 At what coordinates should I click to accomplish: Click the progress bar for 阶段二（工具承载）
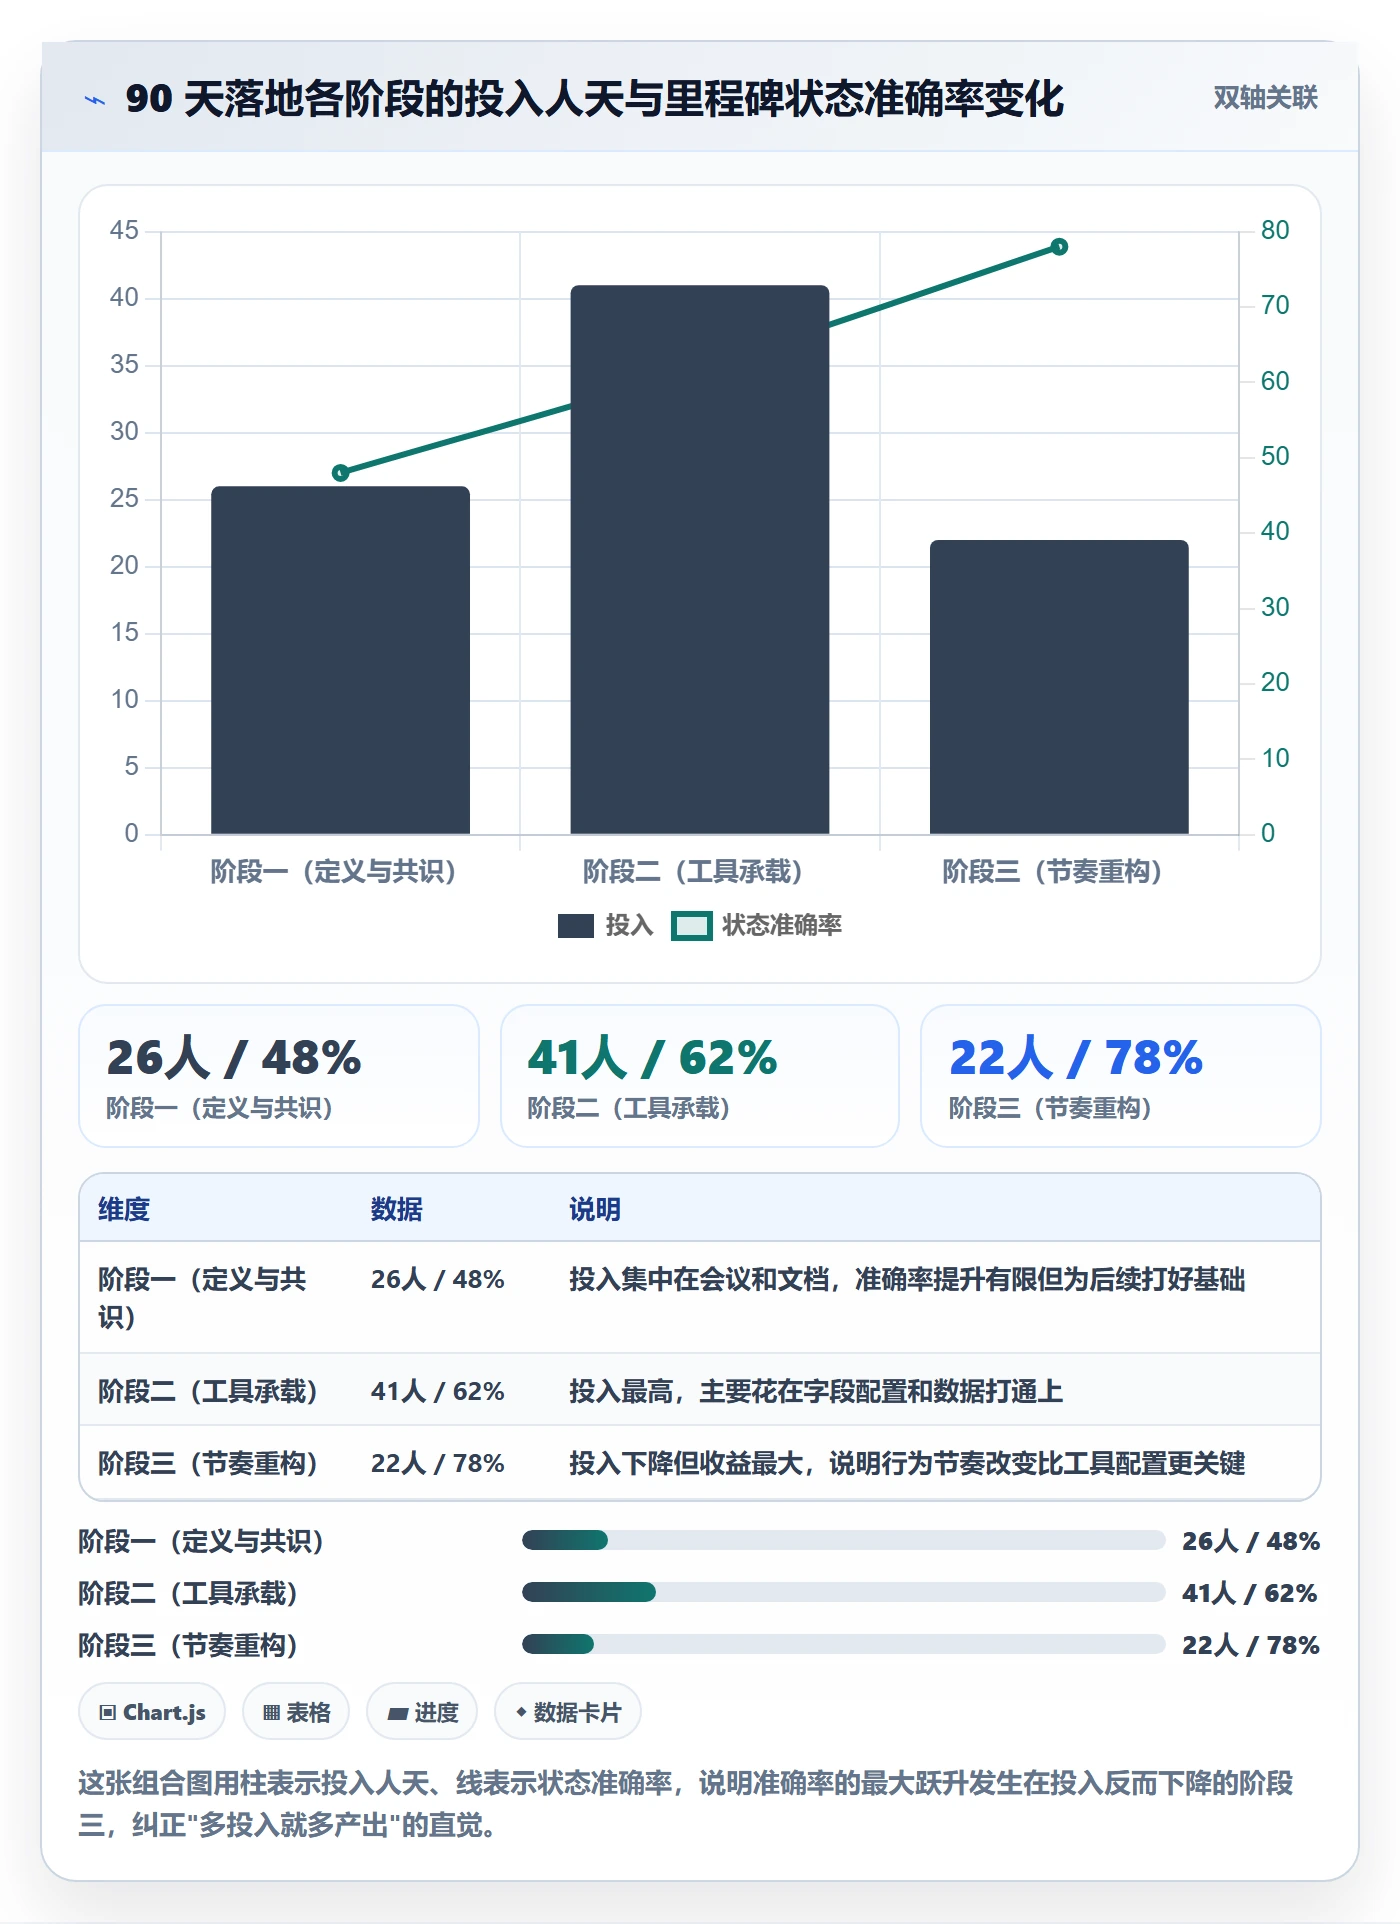click(x=844, y=1592)
